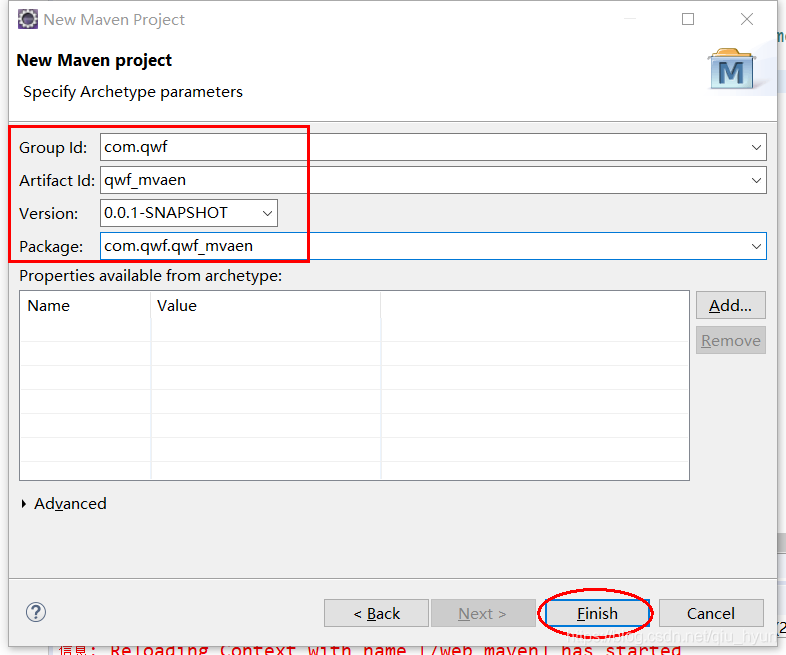Screen dimensions: 786x655
Task: Click the Remove property button
Action: (x=730, y=340)
